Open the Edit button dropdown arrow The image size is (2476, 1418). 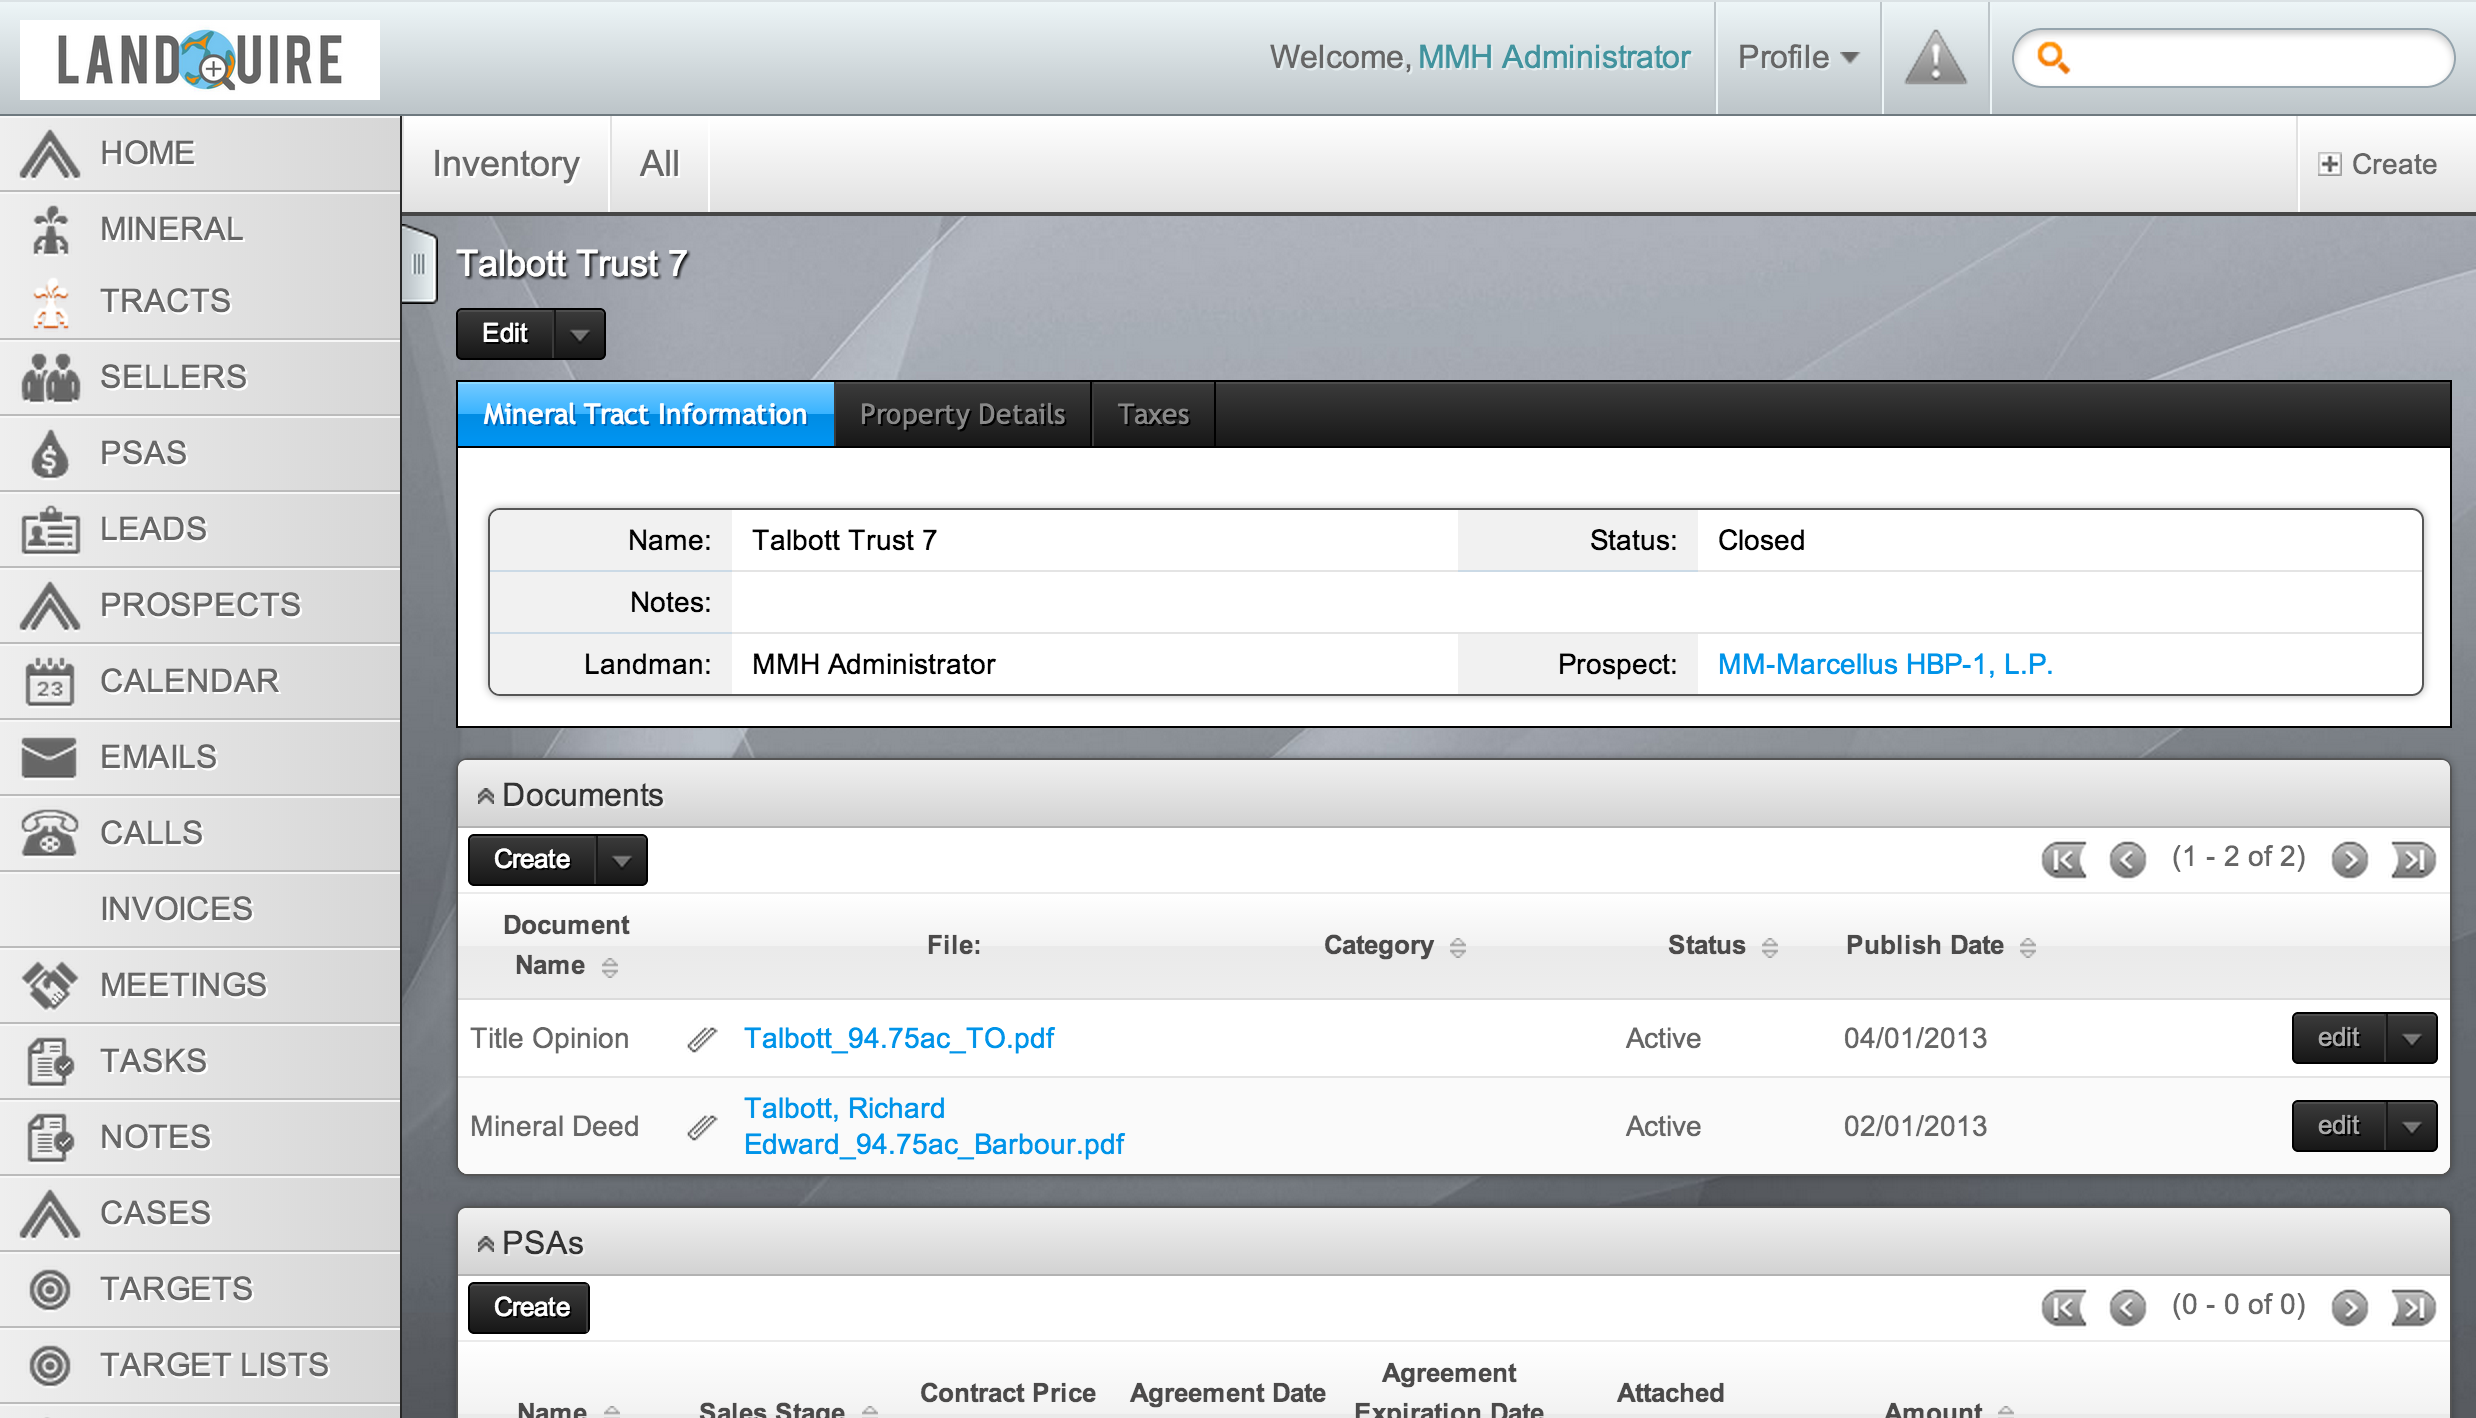click(x=579, y=334)
